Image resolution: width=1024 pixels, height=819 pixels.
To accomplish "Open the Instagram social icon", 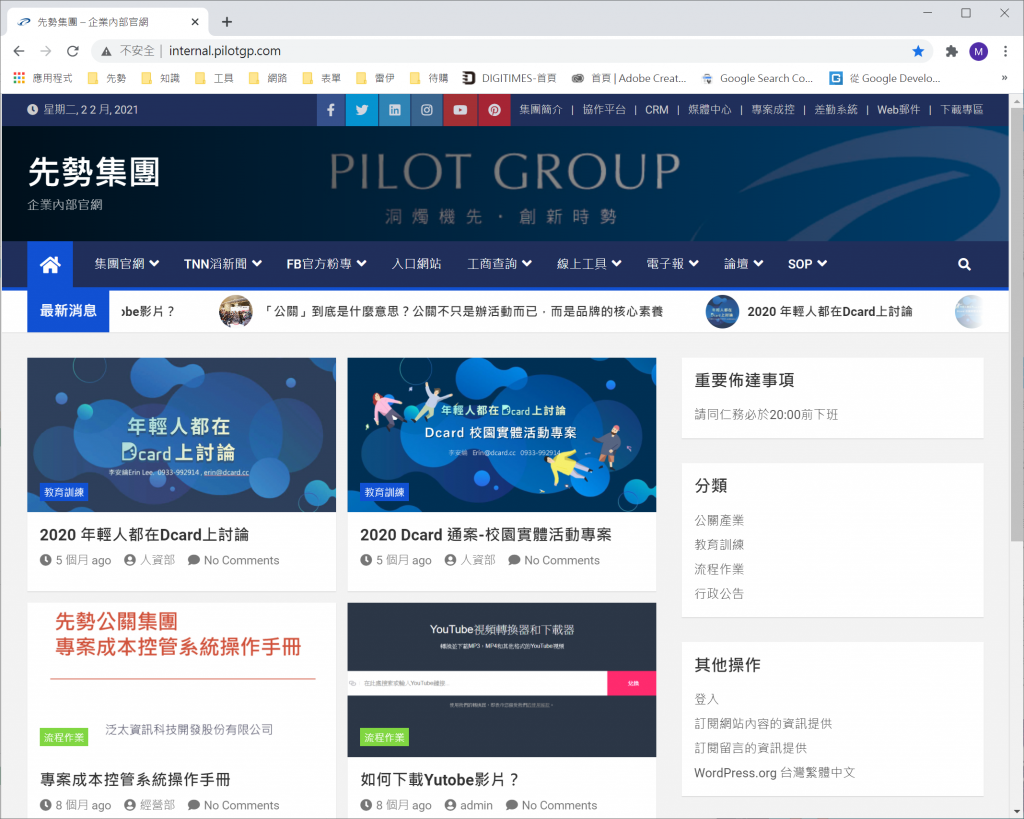I will coord(426,110).
